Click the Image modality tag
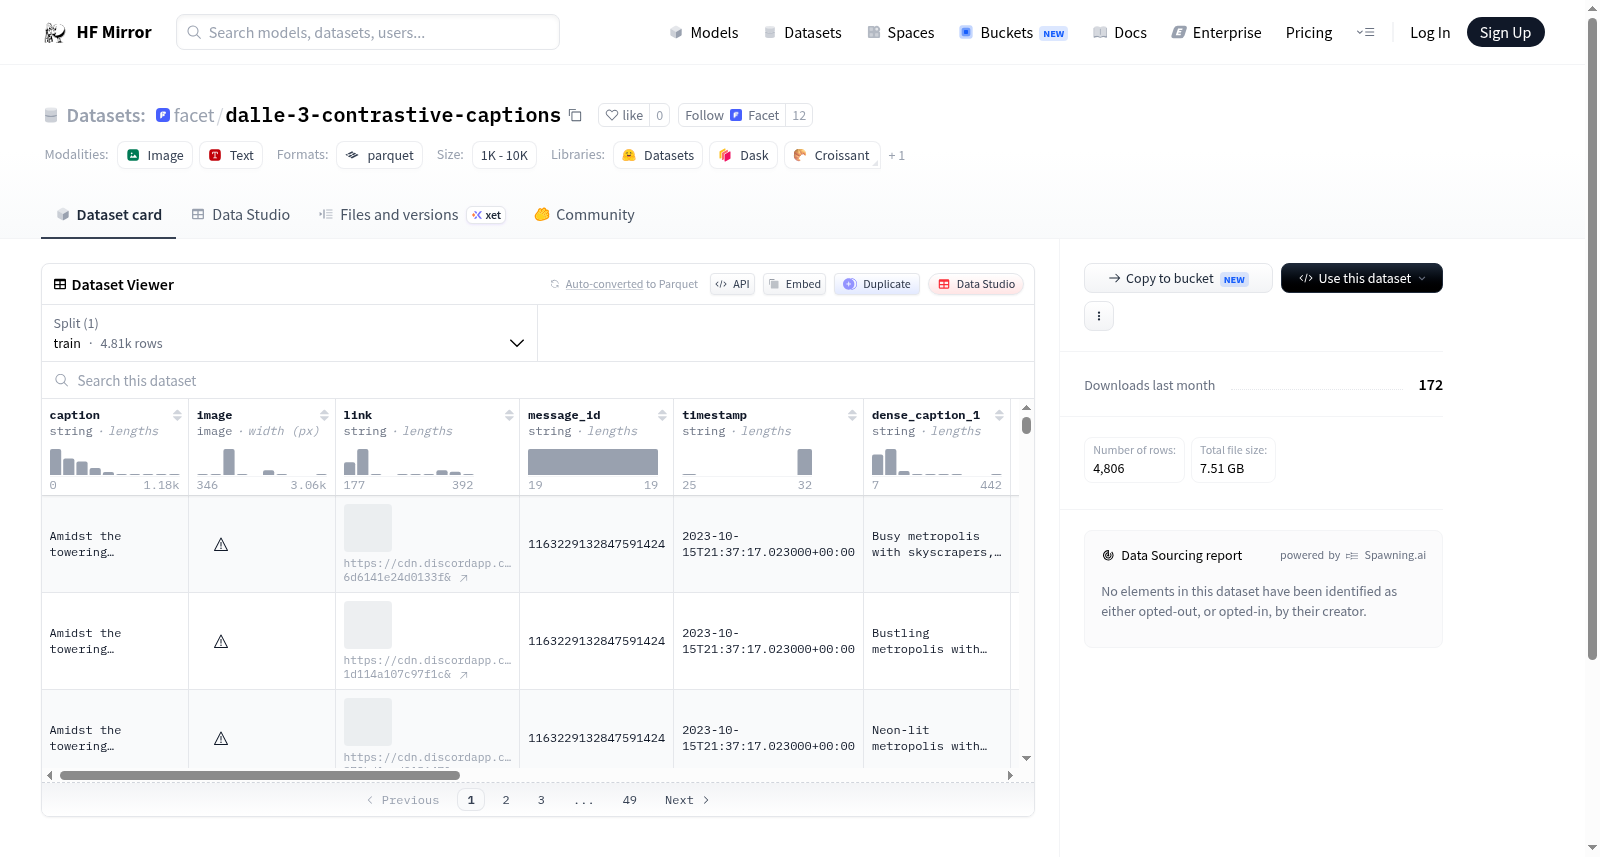This screenshot has width=1600, height=857. tap(155, 155)
